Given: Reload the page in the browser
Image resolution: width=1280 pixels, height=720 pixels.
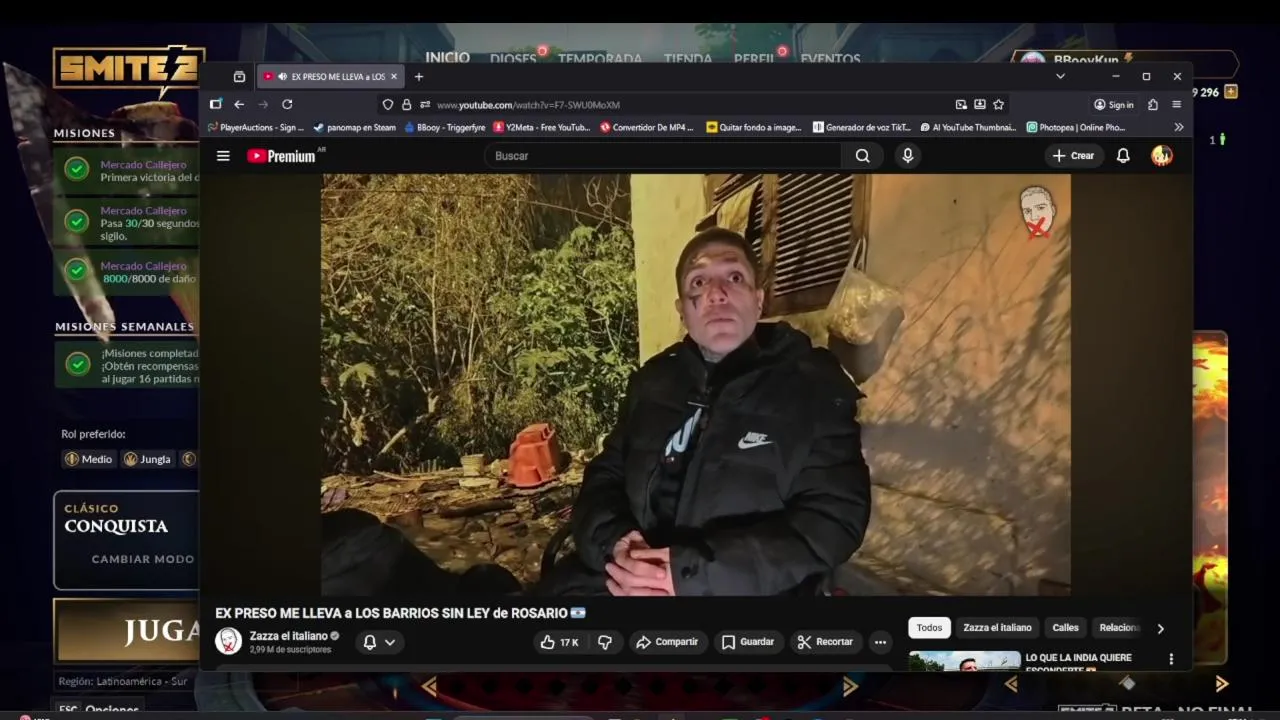Looking at the screenshot, I should point(287,104).
